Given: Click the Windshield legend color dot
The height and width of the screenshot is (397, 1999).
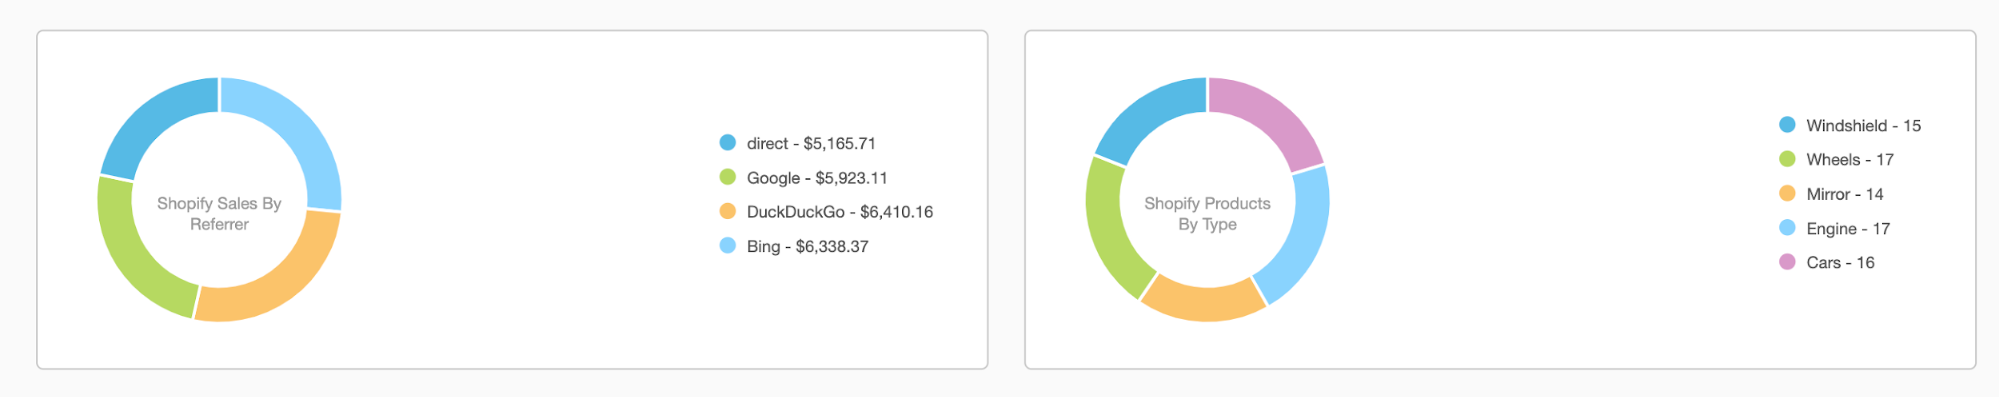Looking at the screenshot, I should [x=1787, y=125].
